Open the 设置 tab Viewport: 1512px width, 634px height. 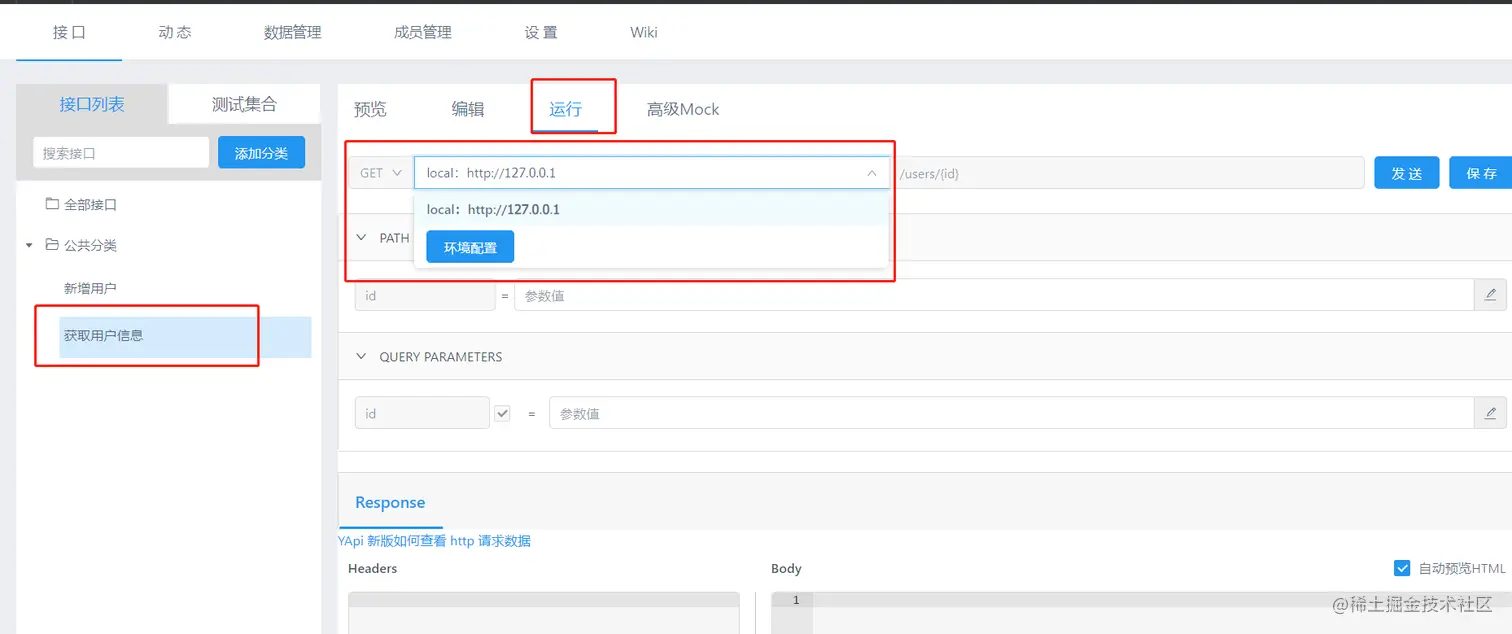pyautogui.click(x=541, y=32)
